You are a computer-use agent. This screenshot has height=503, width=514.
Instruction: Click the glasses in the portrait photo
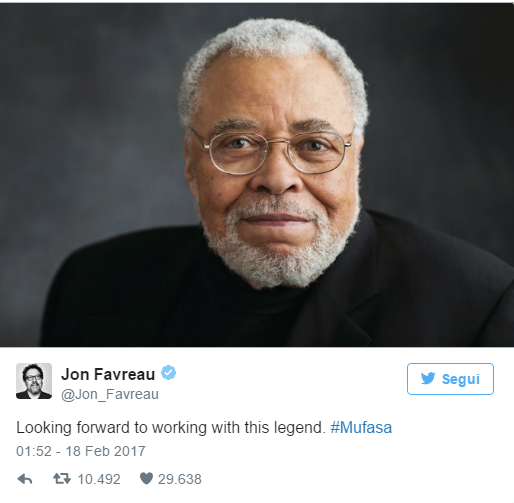pos(272,152)
